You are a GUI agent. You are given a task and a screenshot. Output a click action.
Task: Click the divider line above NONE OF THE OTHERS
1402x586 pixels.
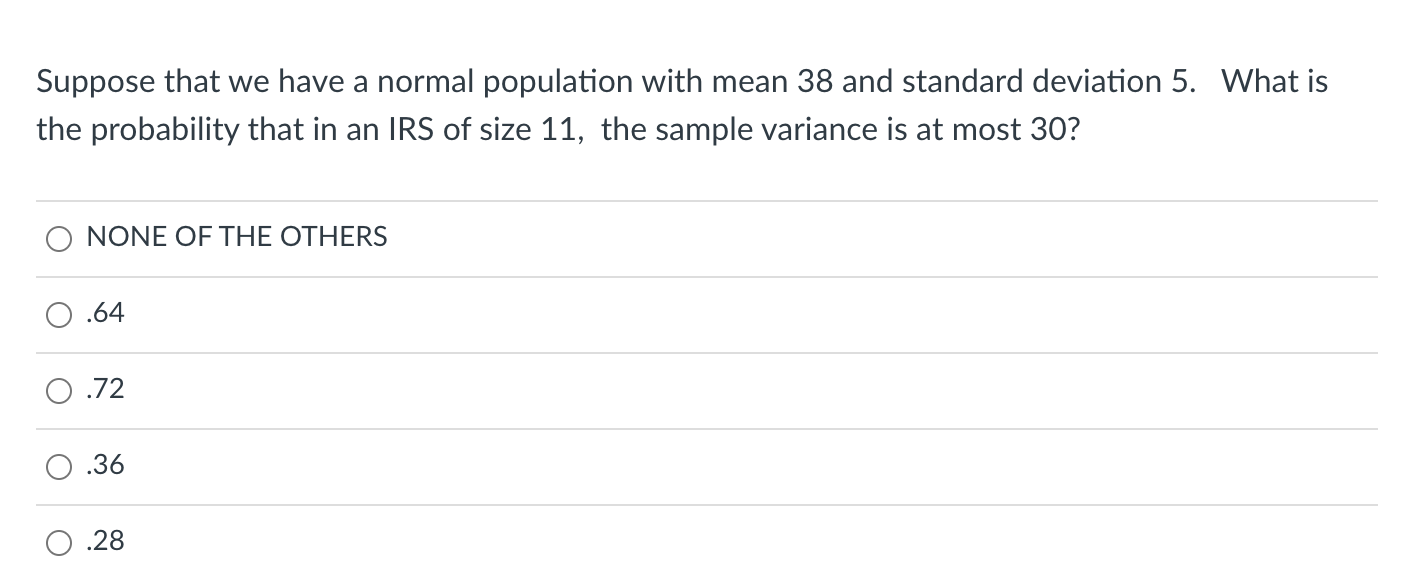point(700,200)
